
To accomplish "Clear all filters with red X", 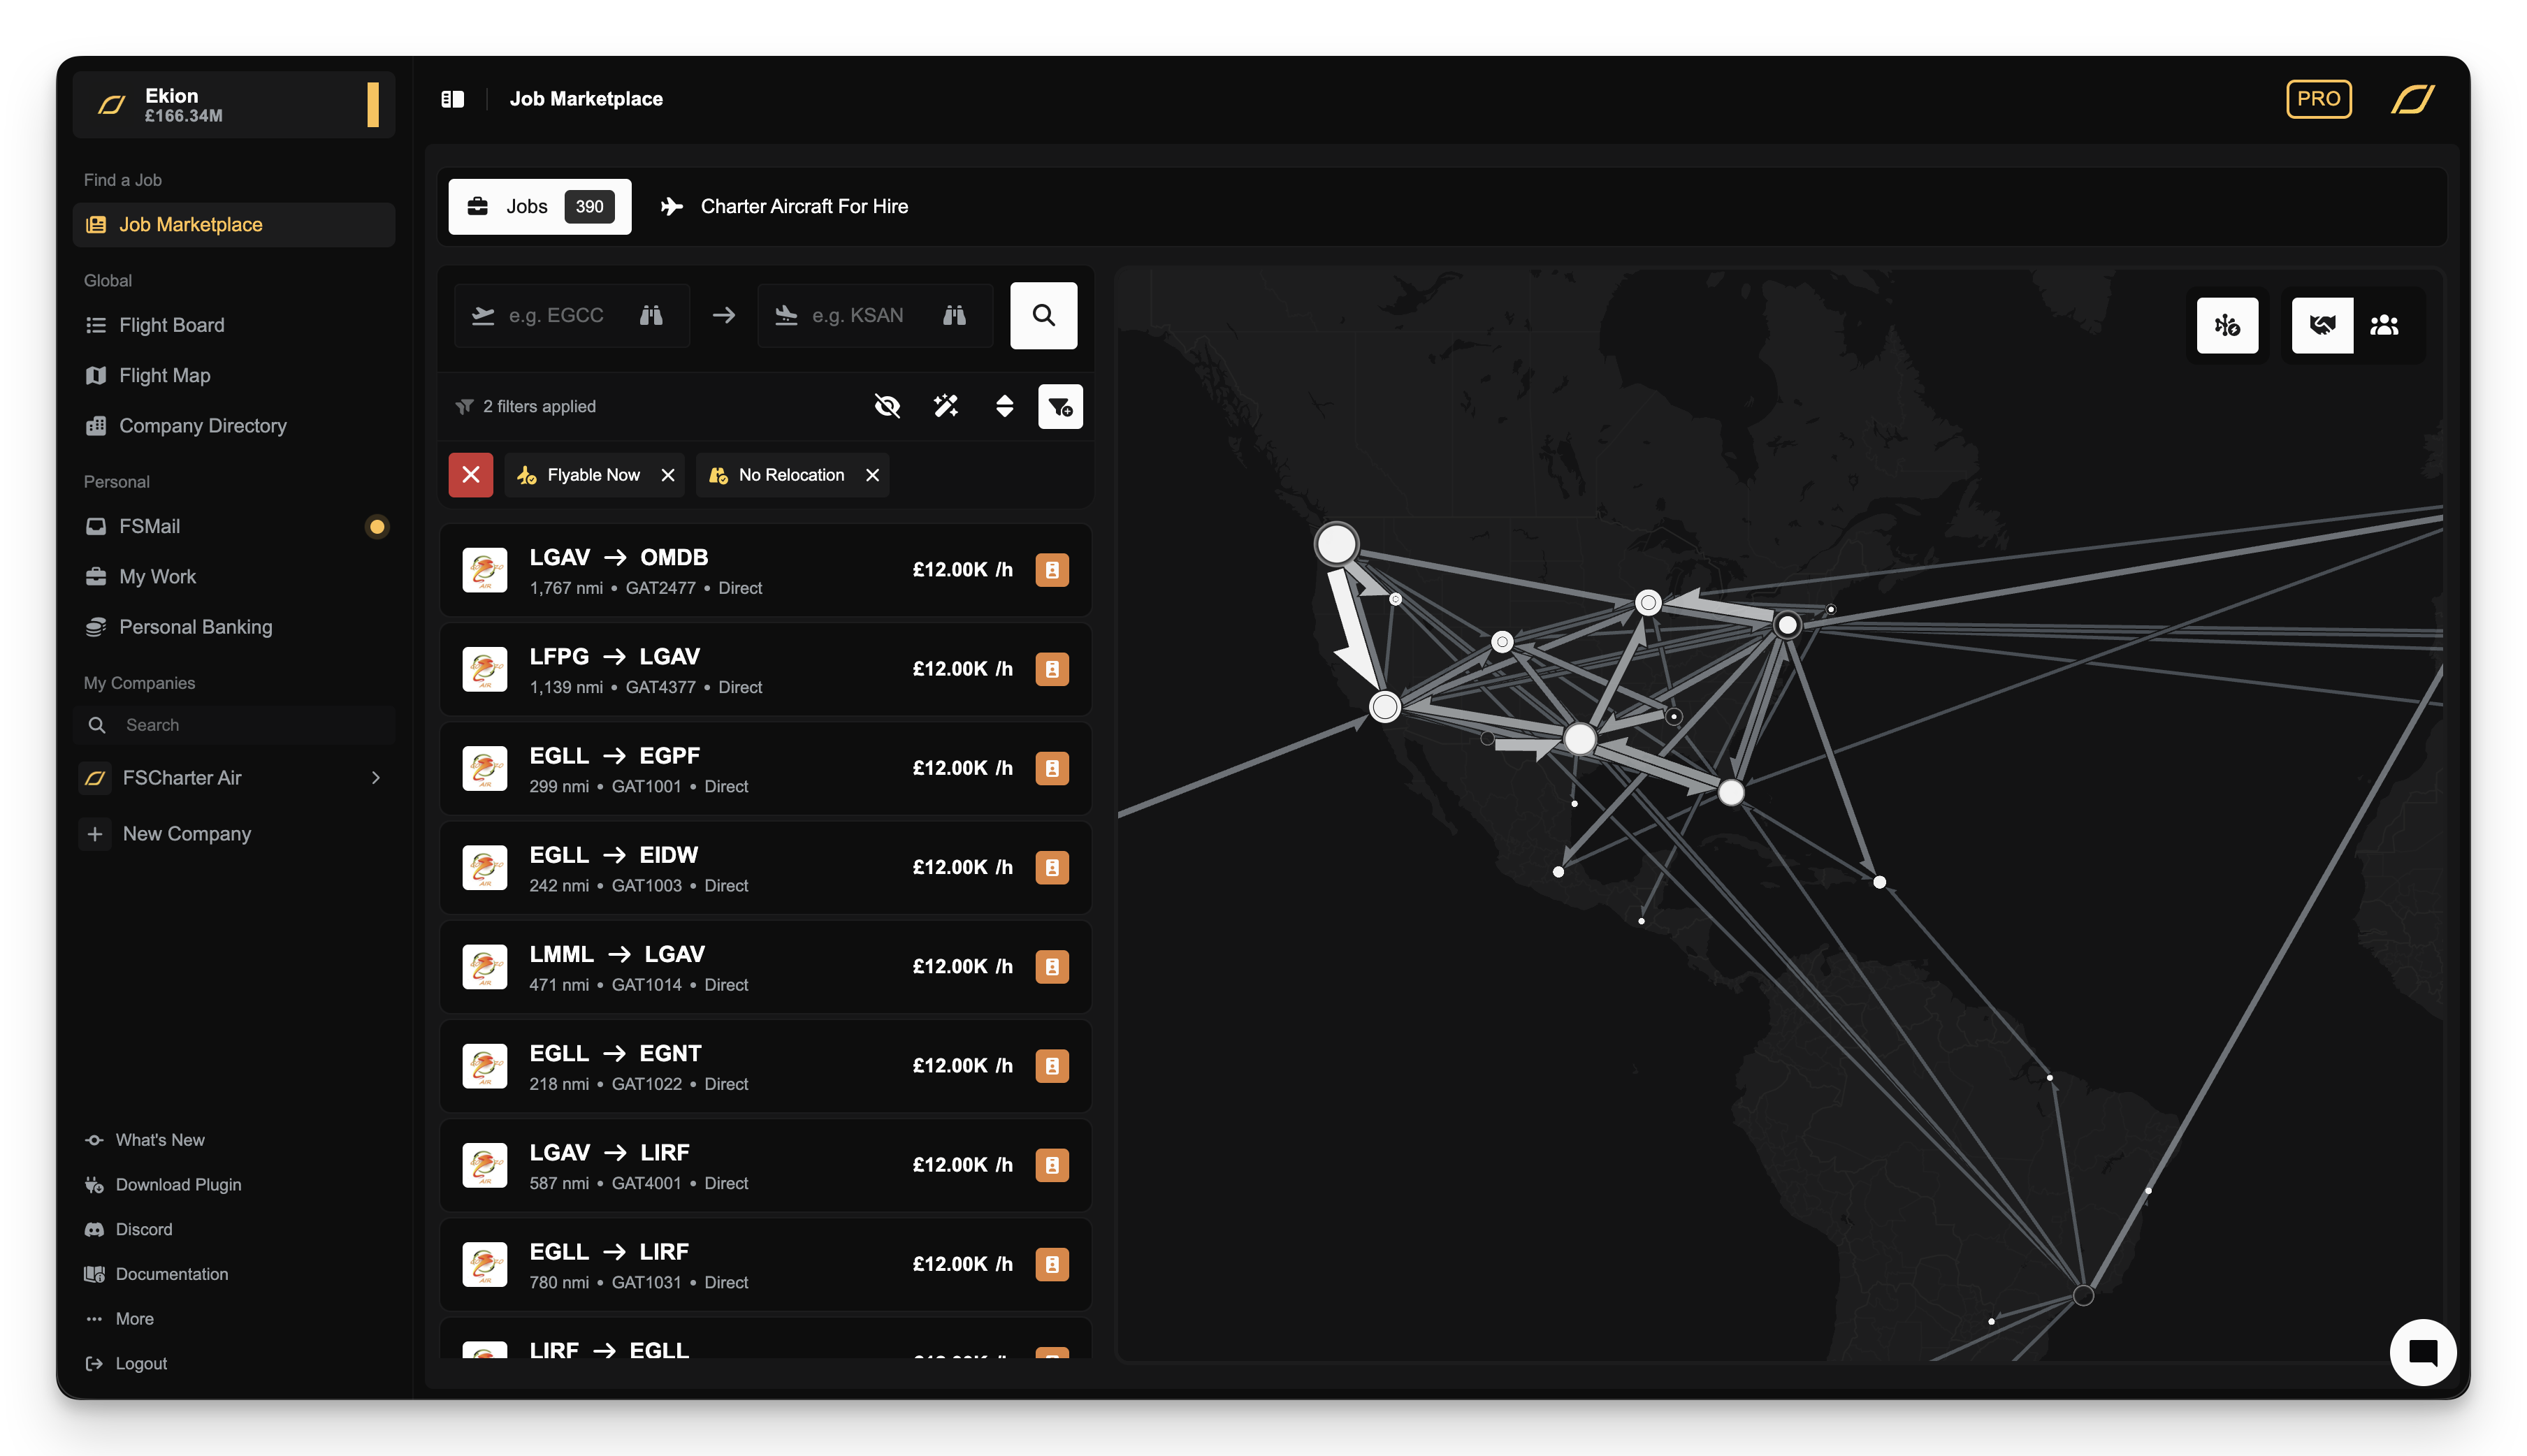I will pyautogui.click(x=471, y=475).
